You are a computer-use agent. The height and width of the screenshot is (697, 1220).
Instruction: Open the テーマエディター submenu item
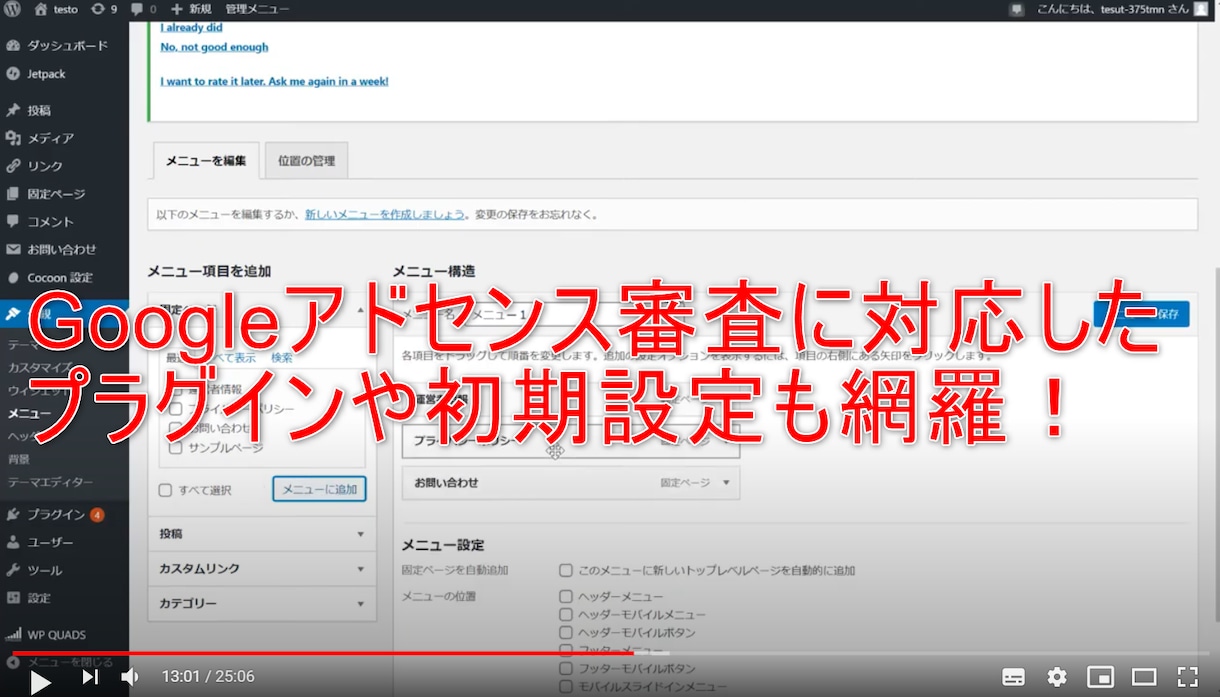50,482
